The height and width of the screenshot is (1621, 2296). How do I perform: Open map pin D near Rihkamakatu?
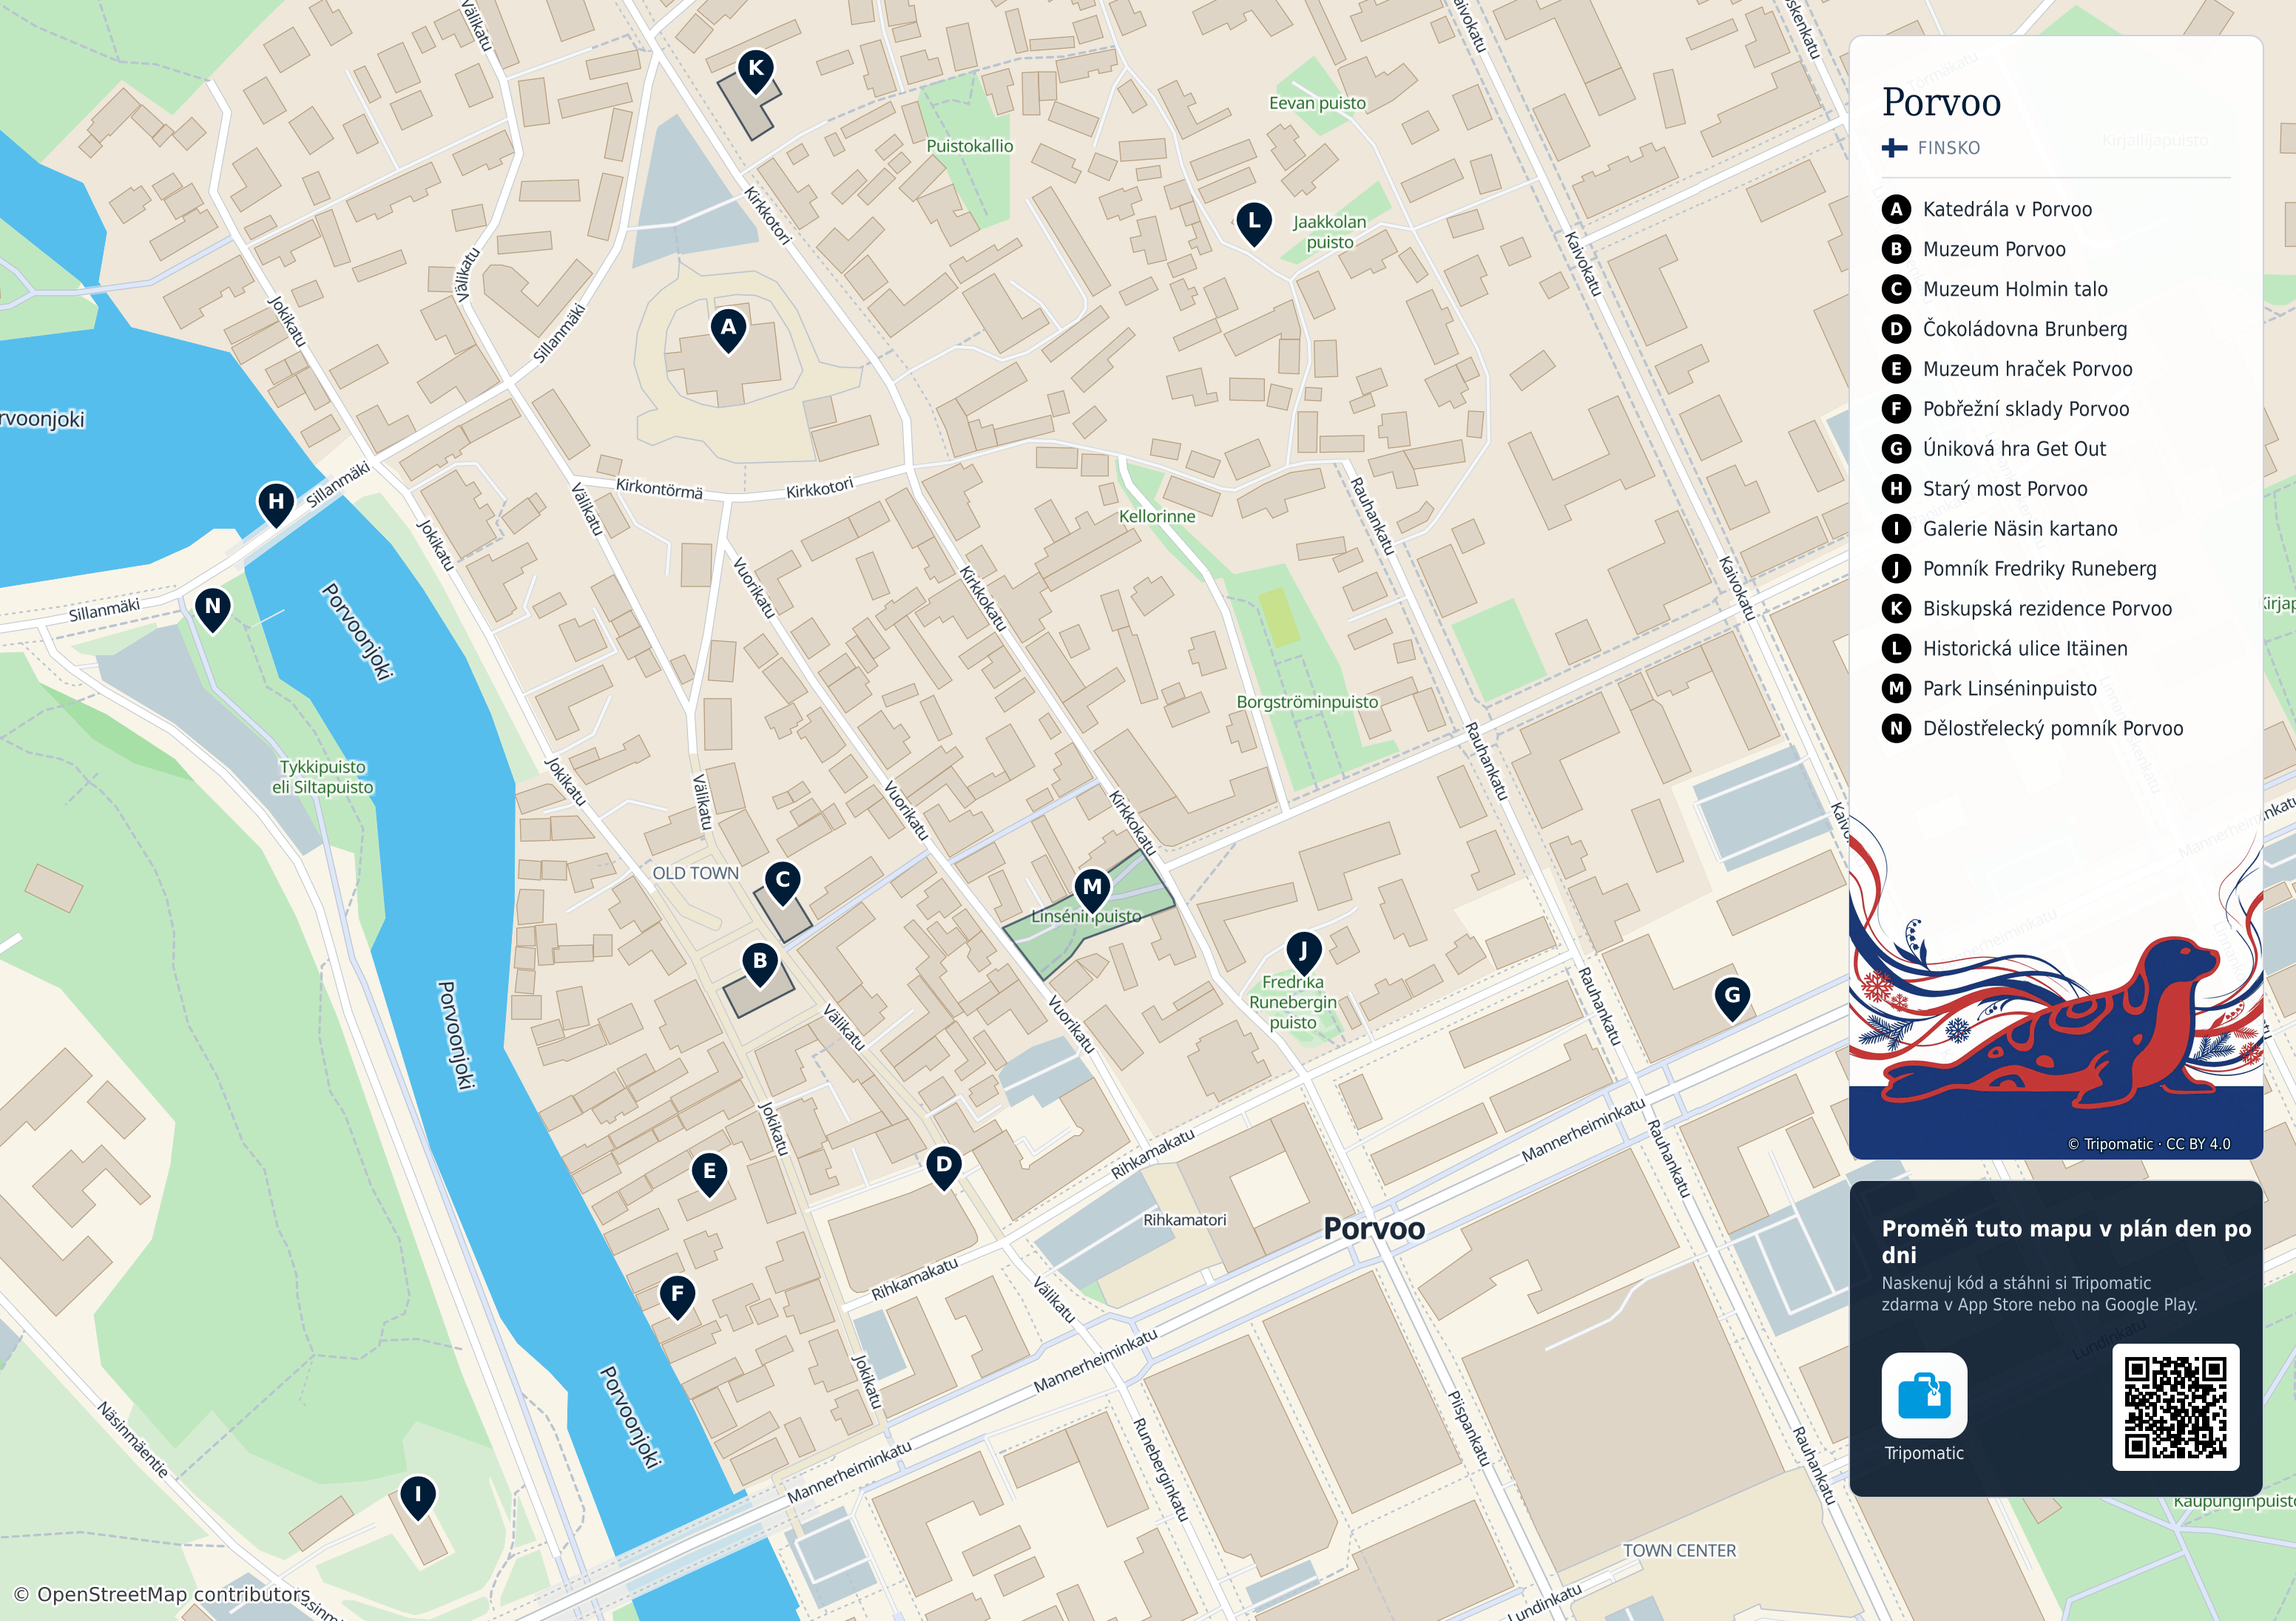[943, 1167]
